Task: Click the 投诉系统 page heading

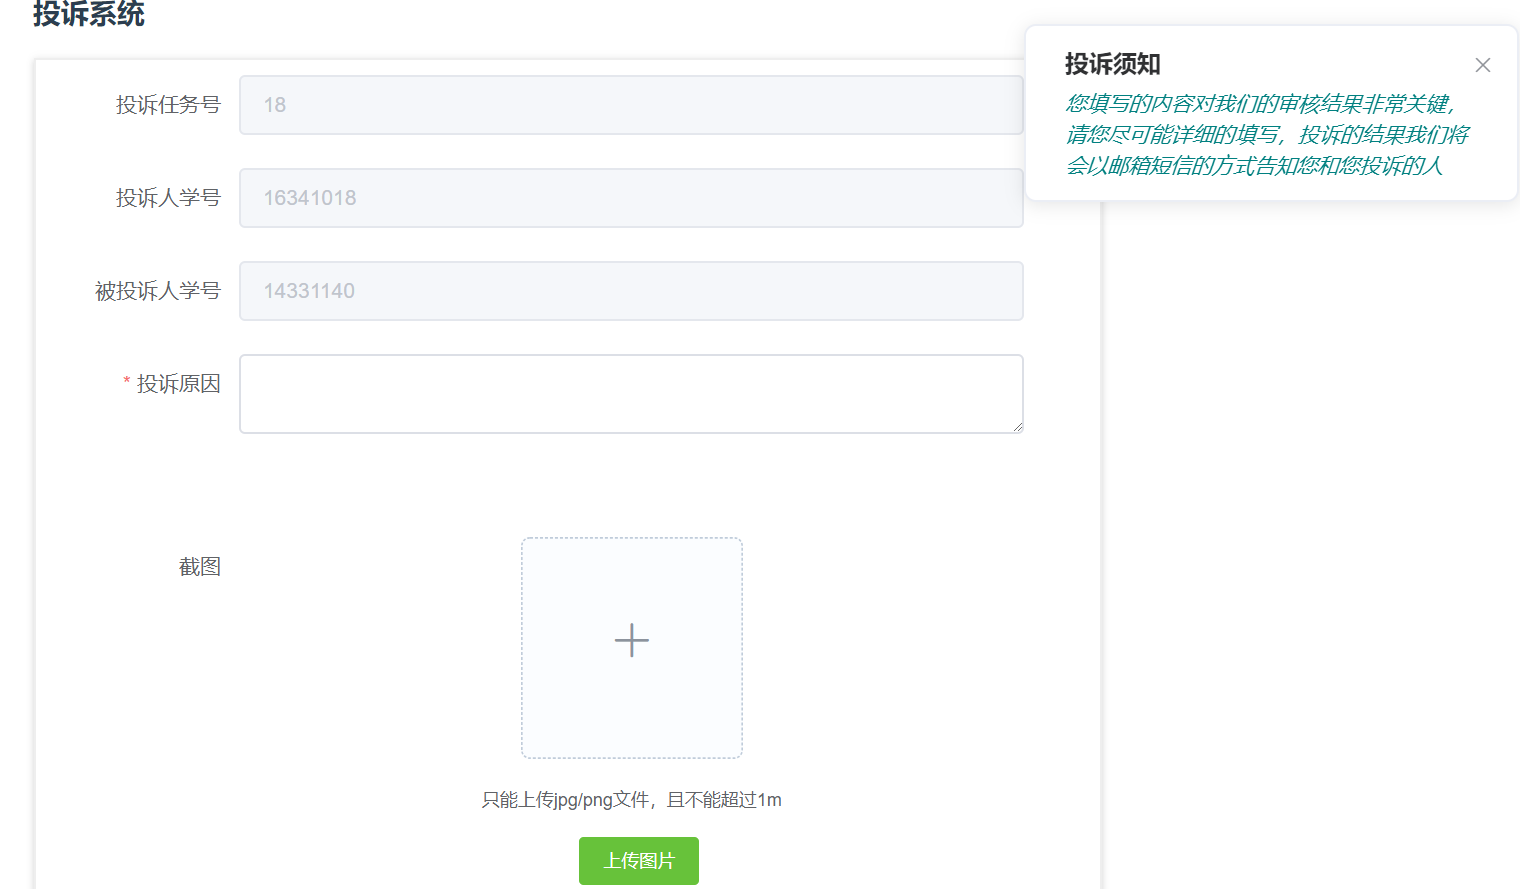Action: pos(89,14)
